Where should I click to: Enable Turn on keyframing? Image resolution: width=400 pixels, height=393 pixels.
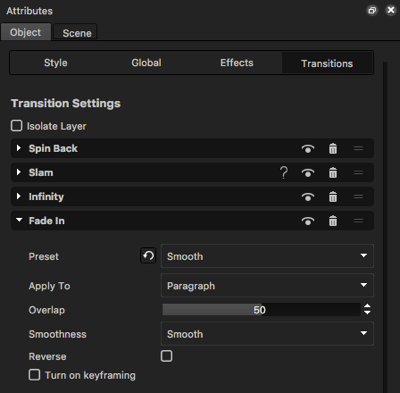[34, 375]
